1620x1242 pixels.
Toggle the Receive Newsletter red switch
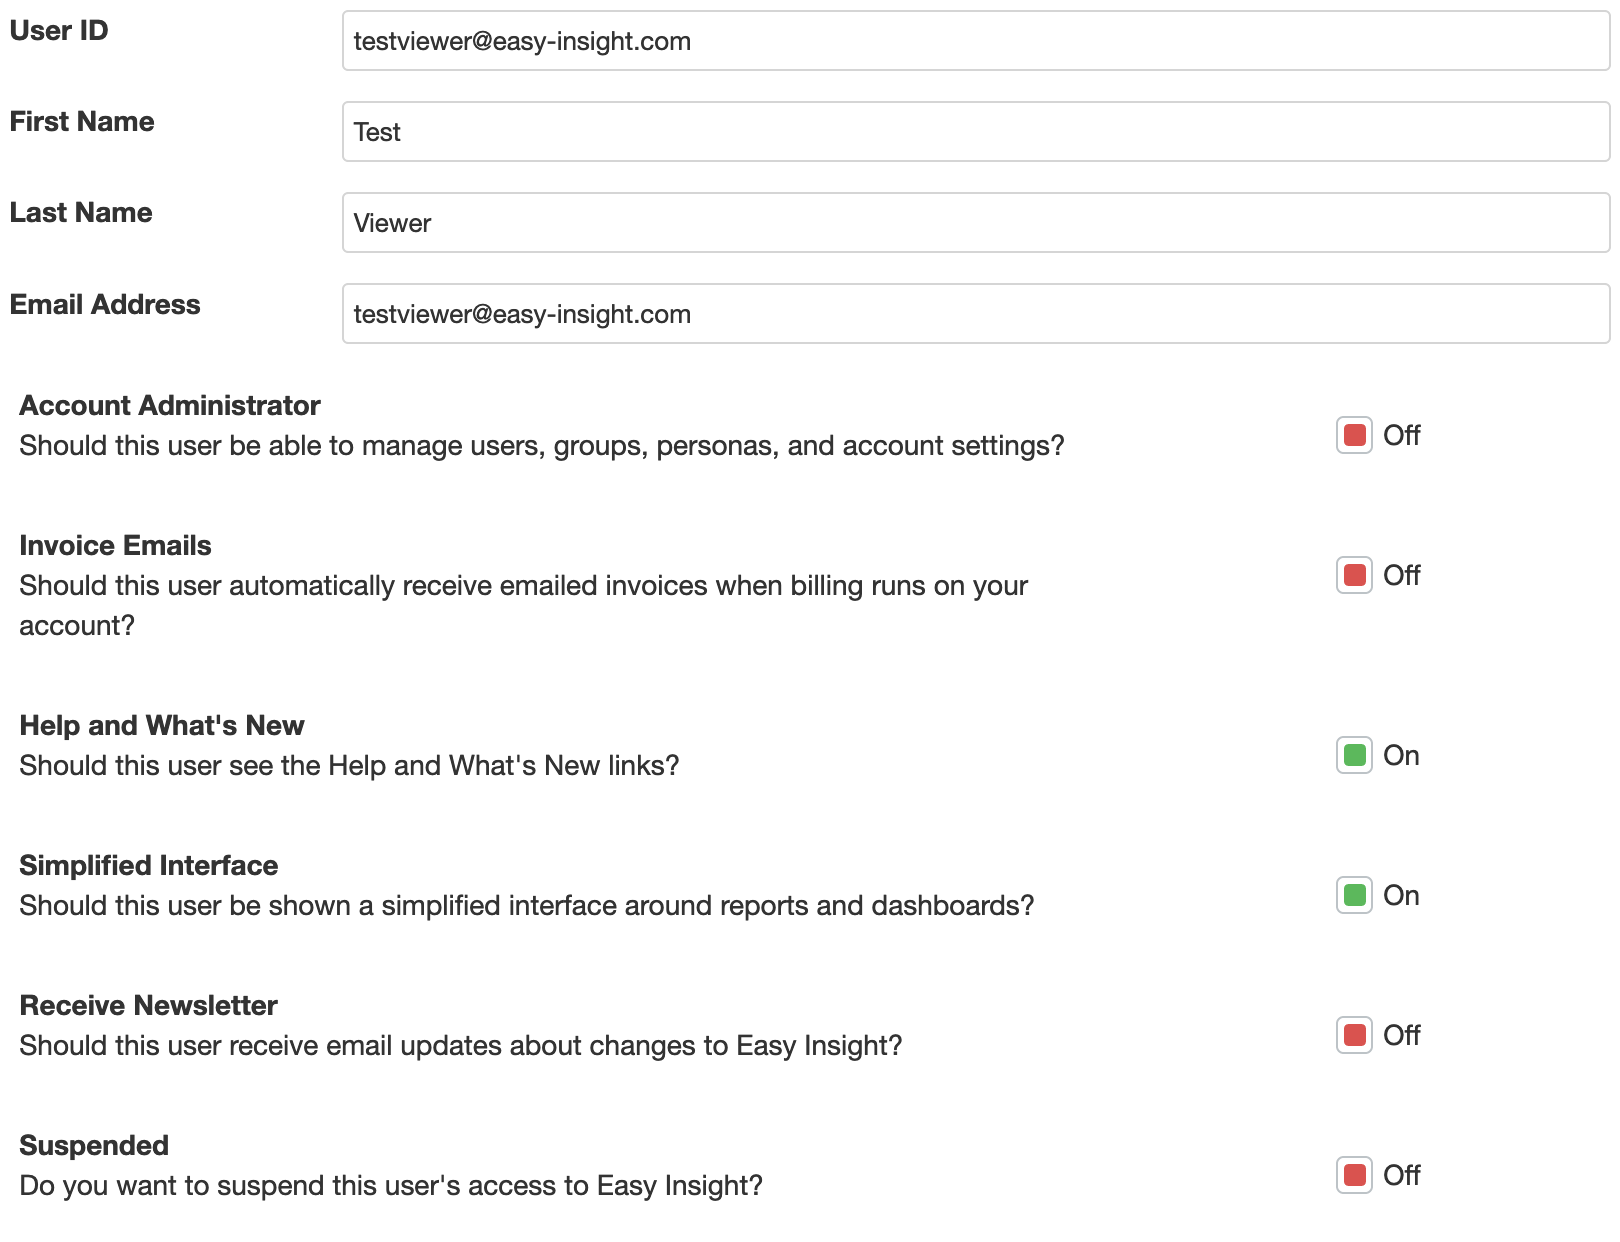click(x=1354, y=1036)
